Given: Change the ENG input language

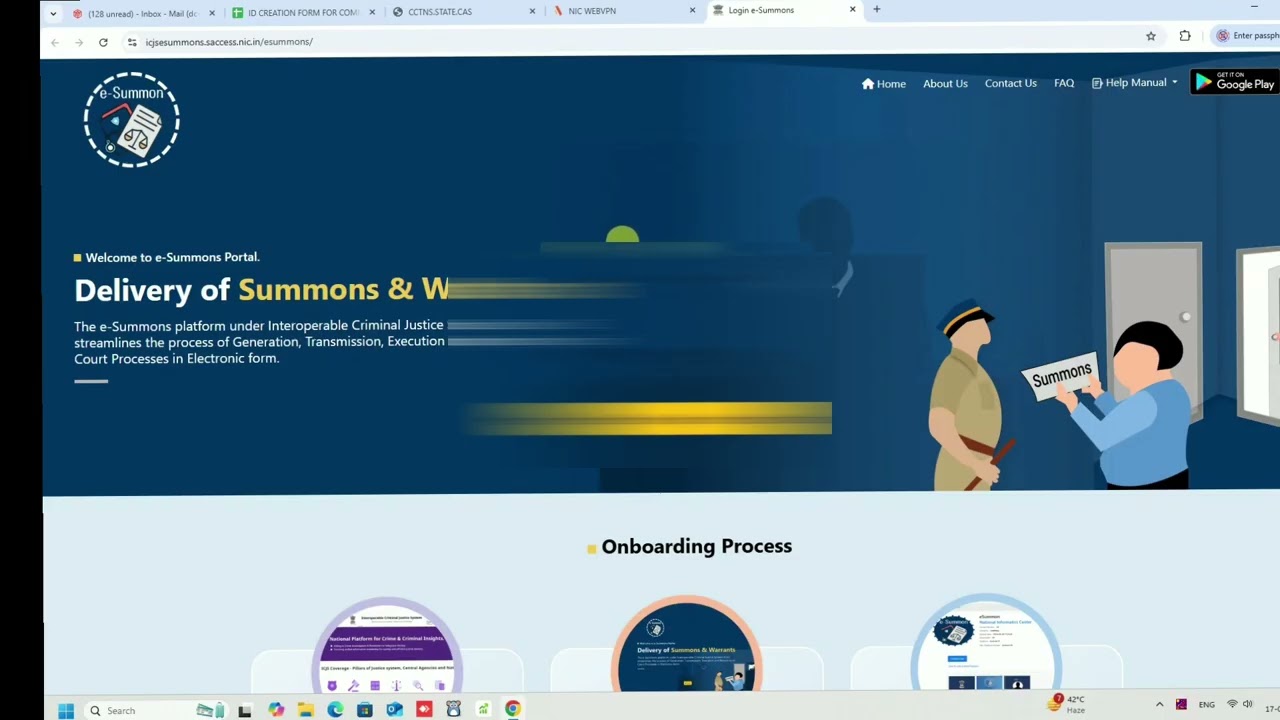Looking at the screenshot, I should pyautogui.click(x=1207, y=704).
